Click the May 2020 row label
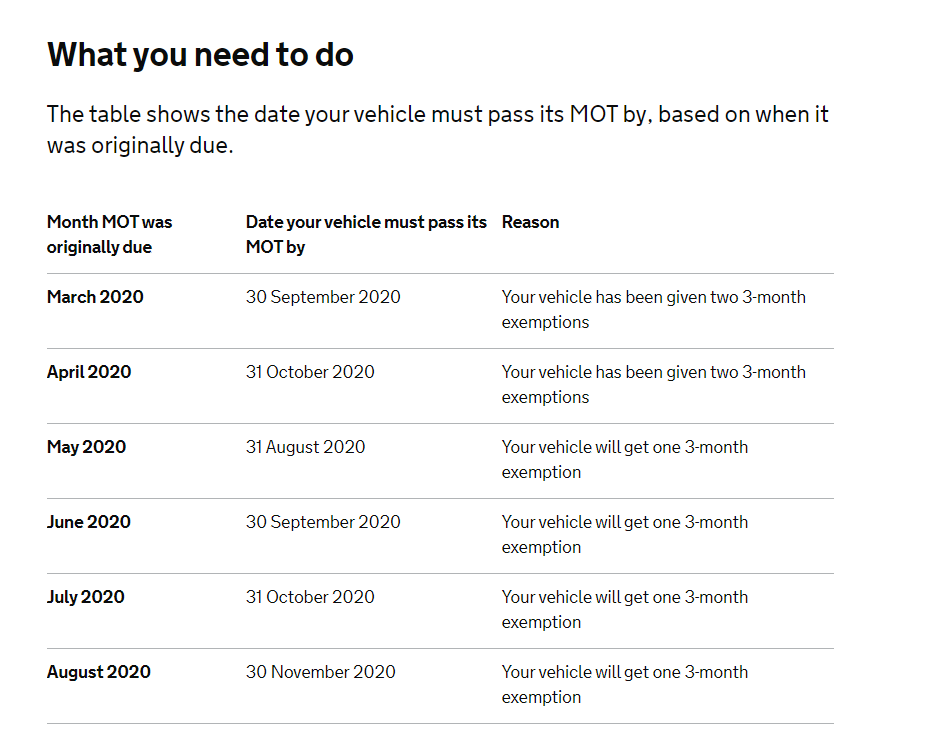 tap(86, 447)
